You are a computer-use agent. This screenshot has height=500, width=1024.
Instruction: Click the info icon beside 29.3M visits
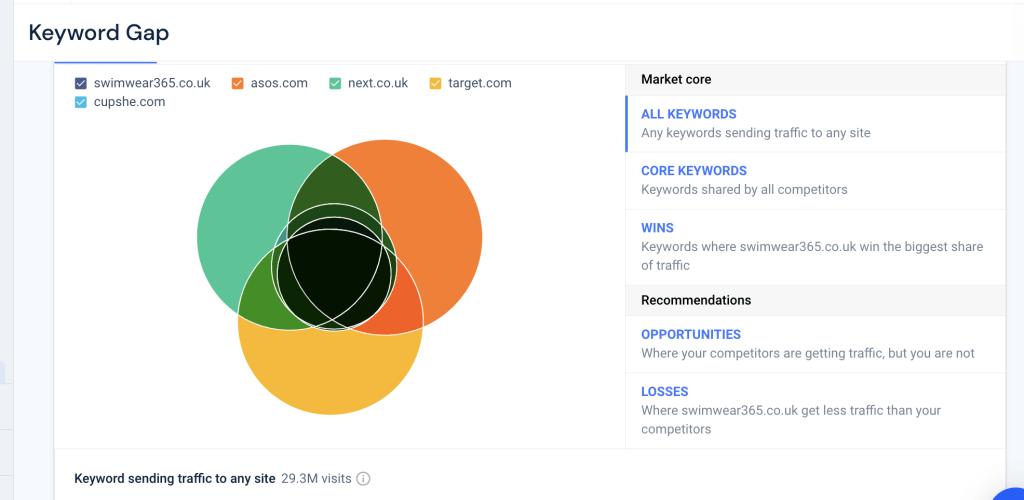[x=363, y=479]
